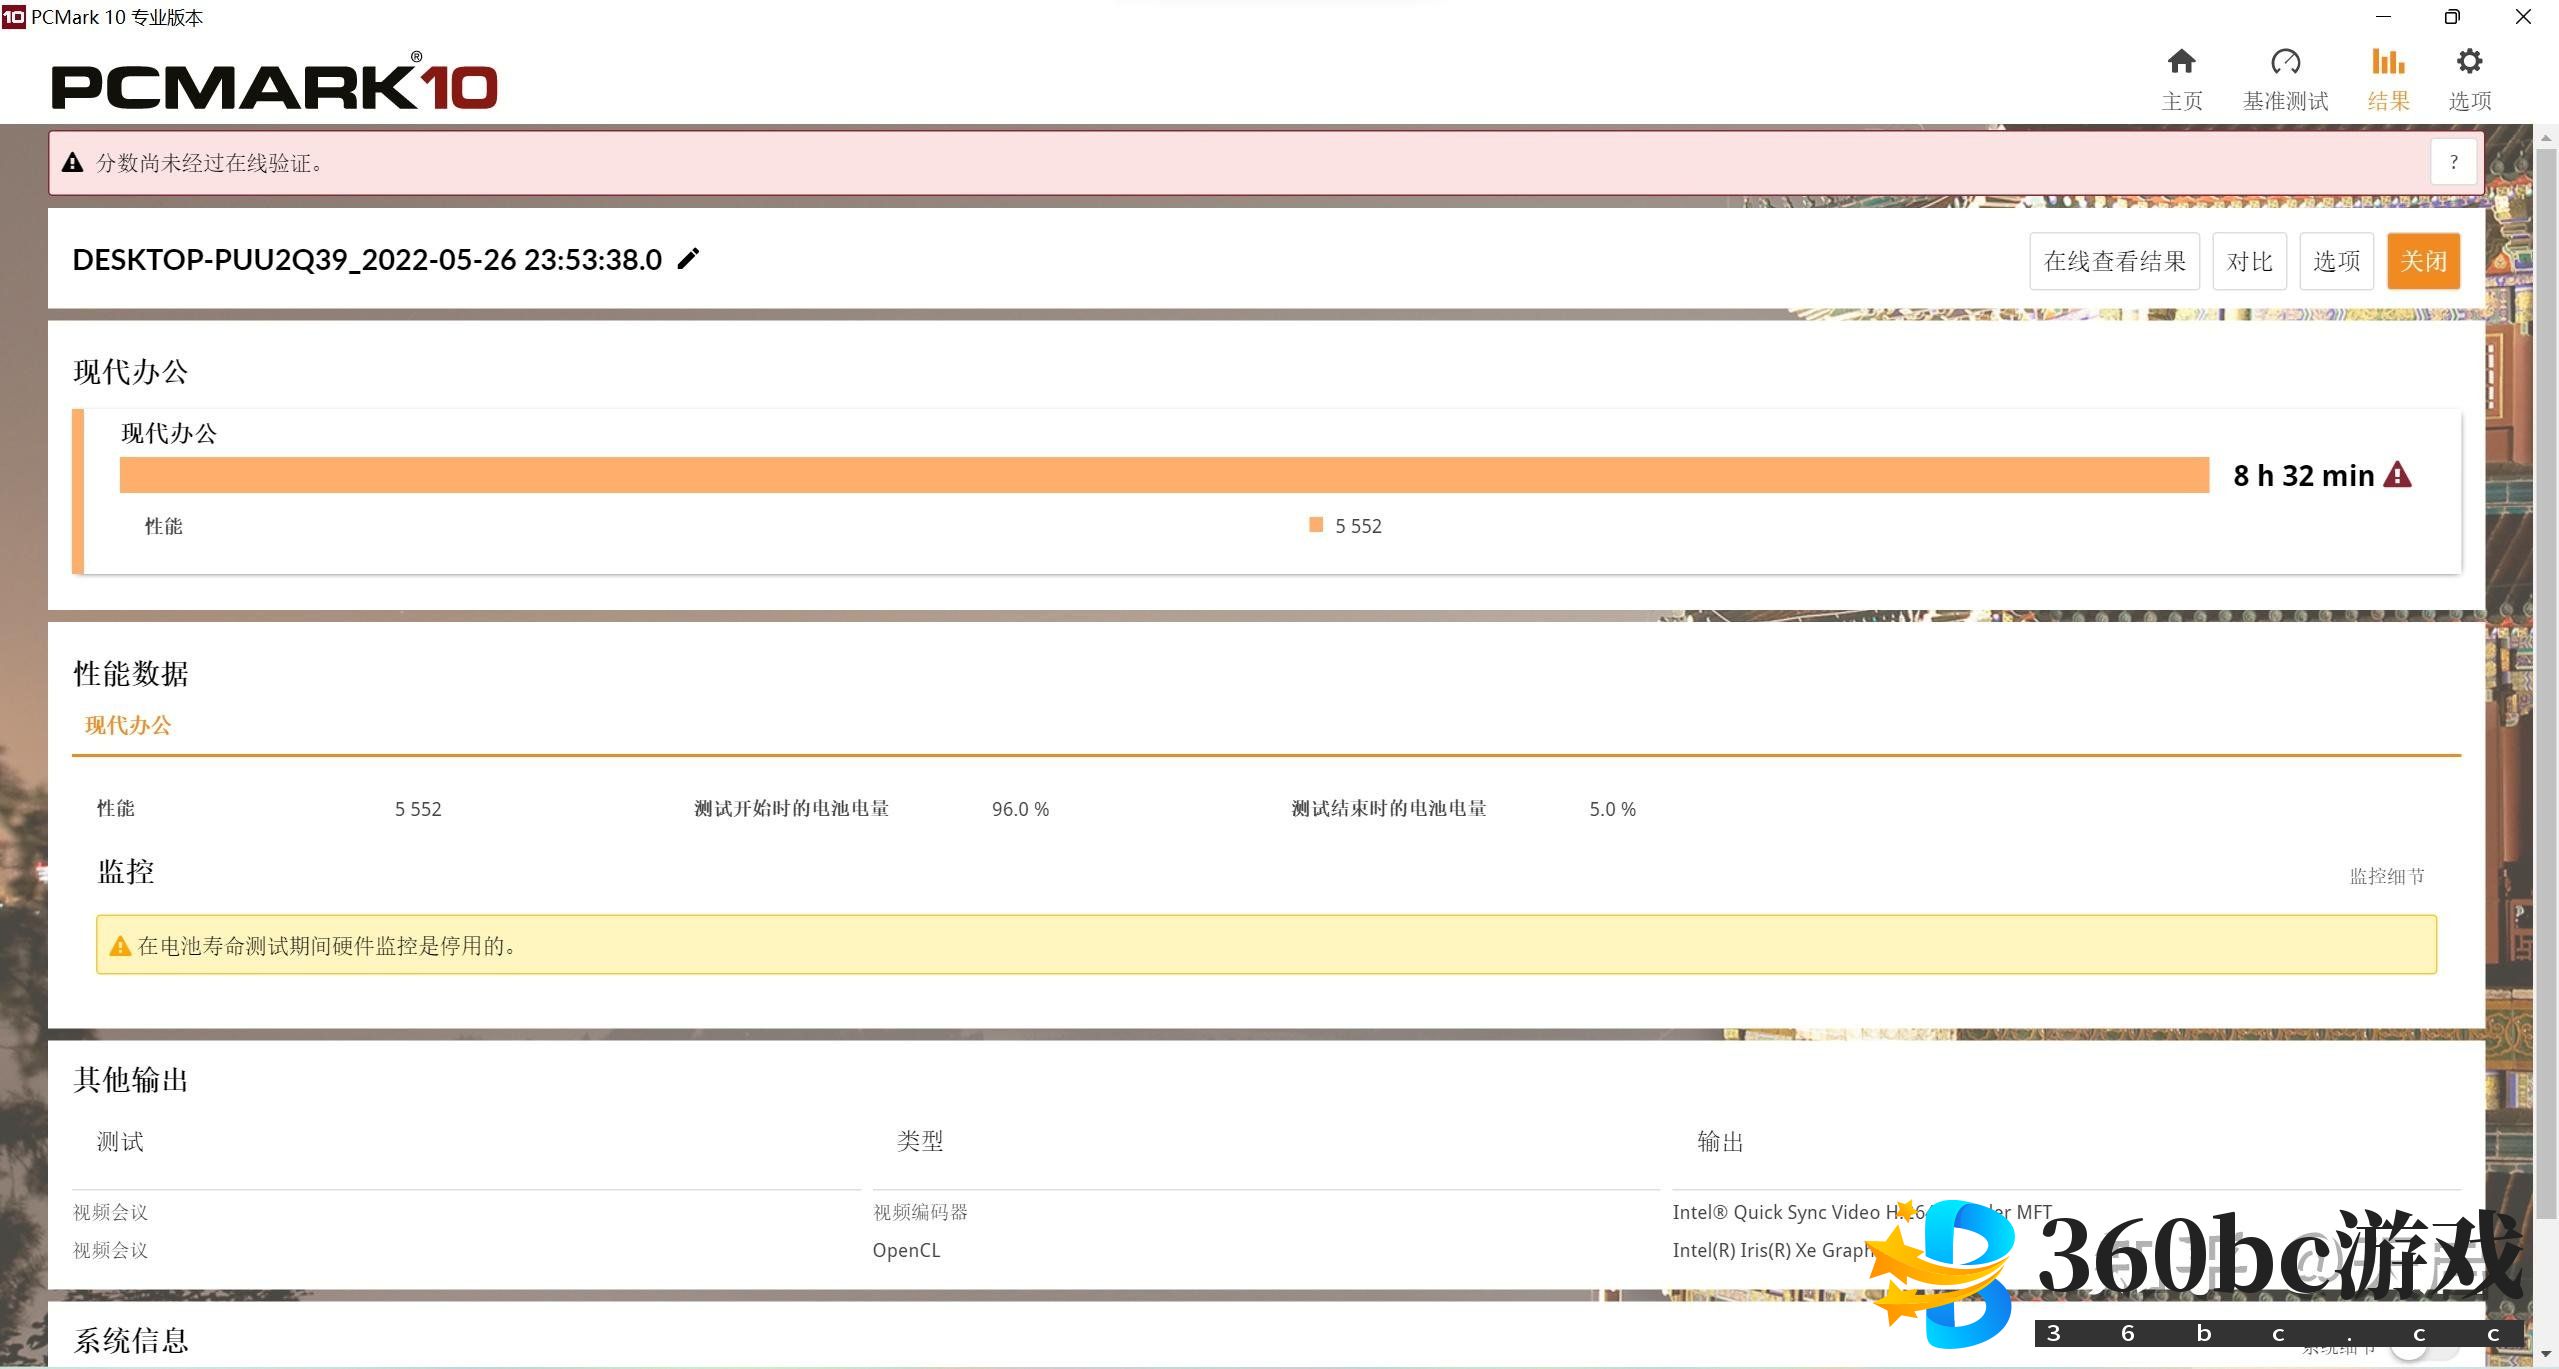Click the vertical scrollbar down arrow

pos(2546,1354)
